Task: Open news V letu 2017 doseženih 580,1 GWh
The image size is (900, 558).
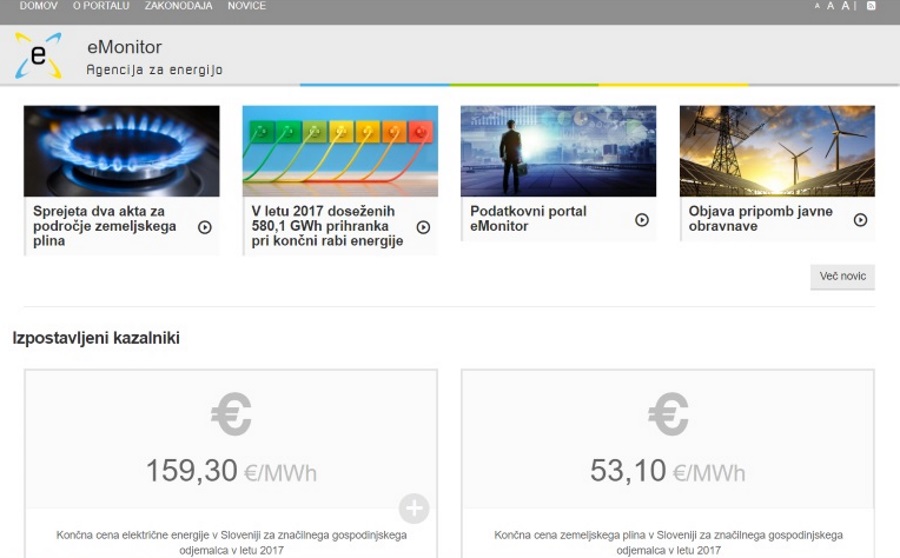Action: click(327, 226)
